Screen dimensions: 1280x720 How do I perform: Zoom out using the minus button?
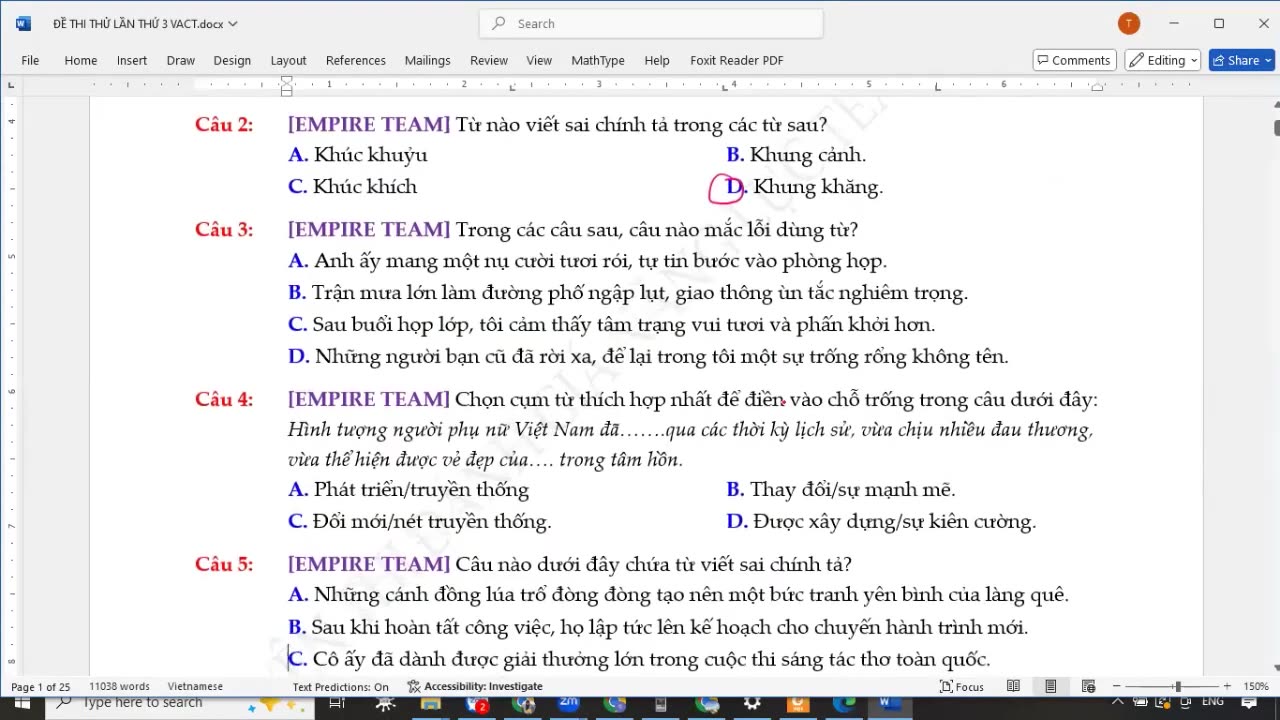(x=1118, y=687)
